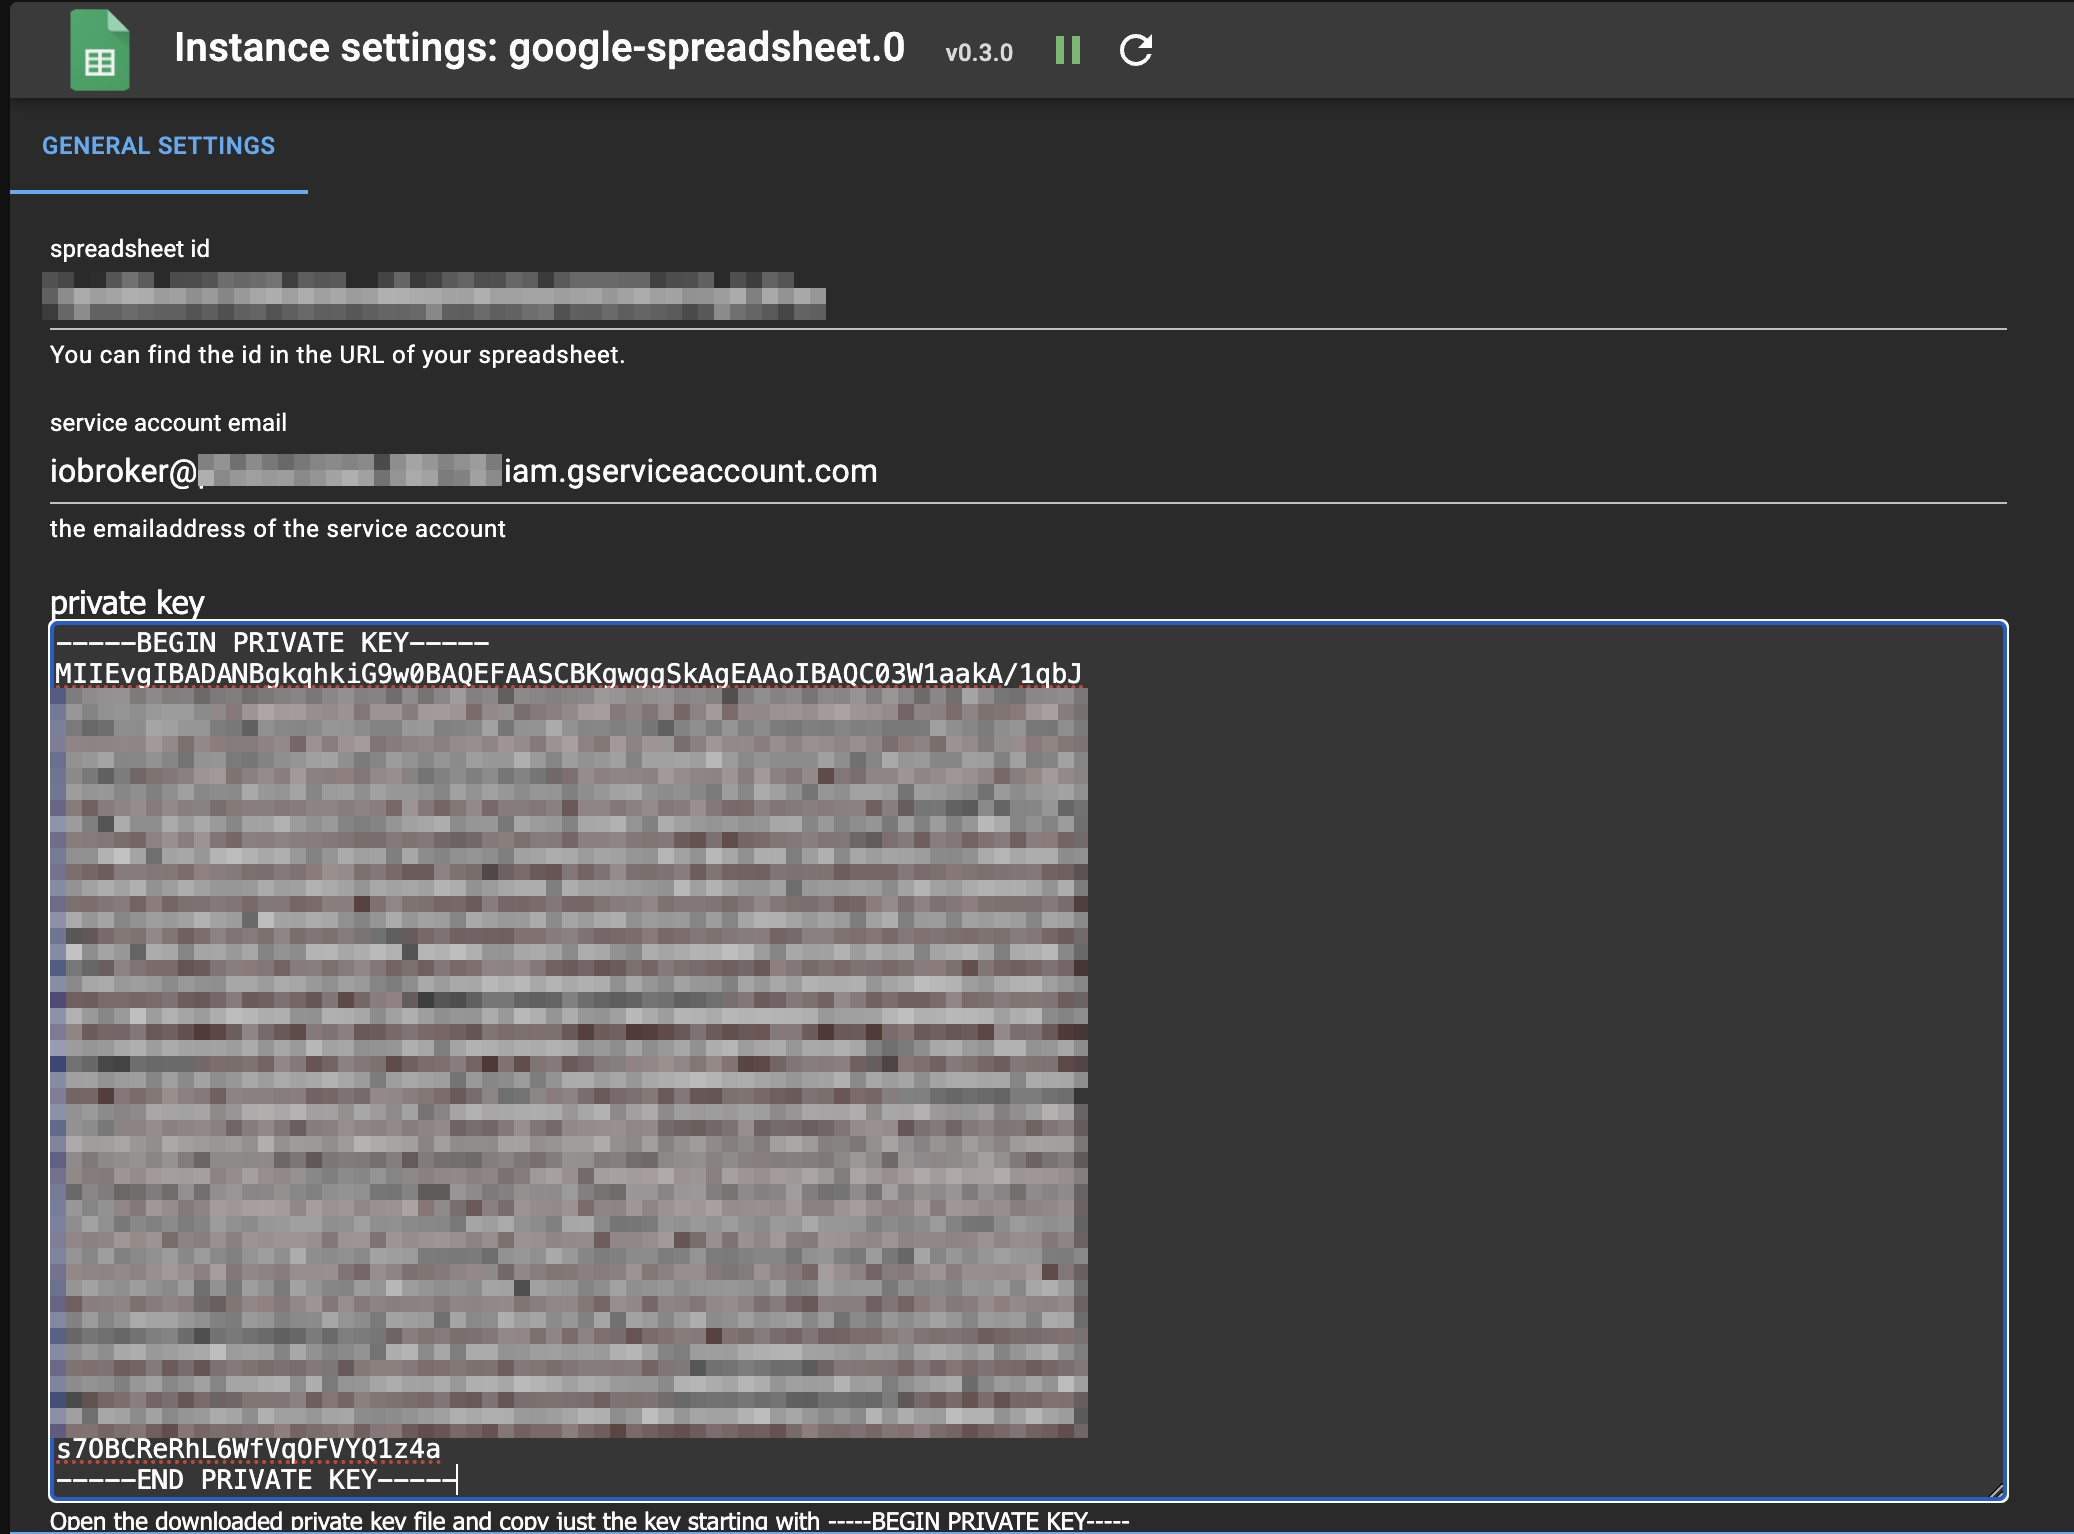Click the key line 's7OBCReRhL6WfVqOFVYQ1z4a'
The width and height of the screenshot is (2074, 1534).
tap(248, 1449)
